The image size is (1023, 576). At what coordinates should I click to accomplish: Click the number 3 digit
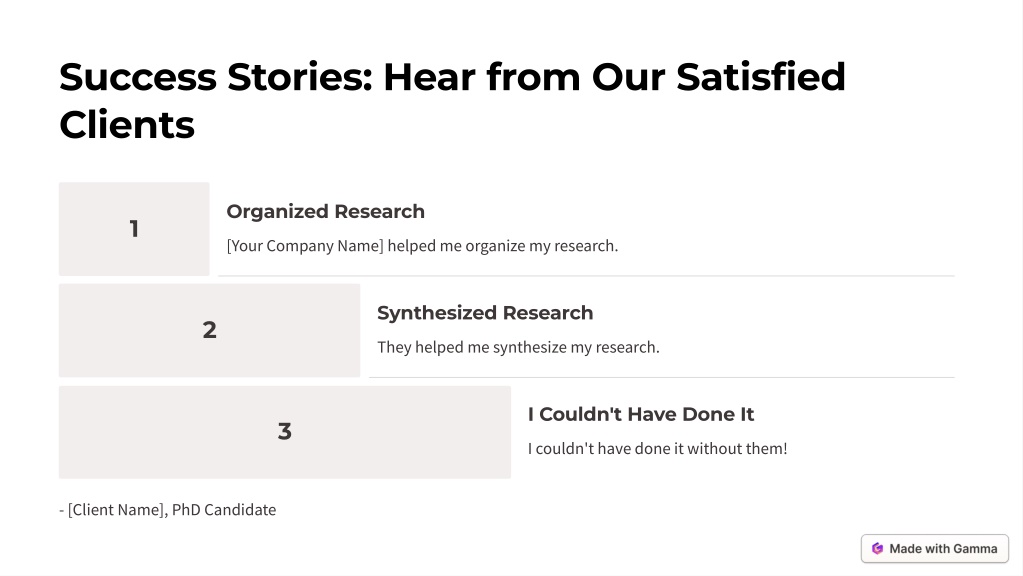pyautogui.click(x=285, y=431)
